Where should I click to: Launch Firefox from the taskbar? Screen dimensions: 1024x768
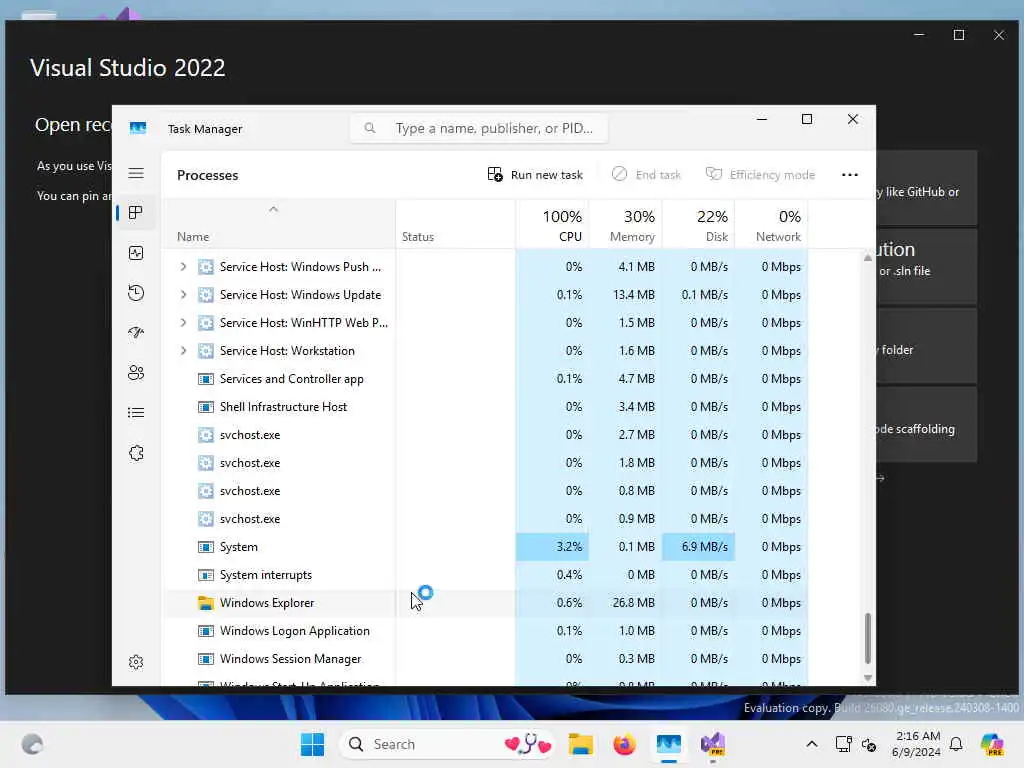click(624, 744)
